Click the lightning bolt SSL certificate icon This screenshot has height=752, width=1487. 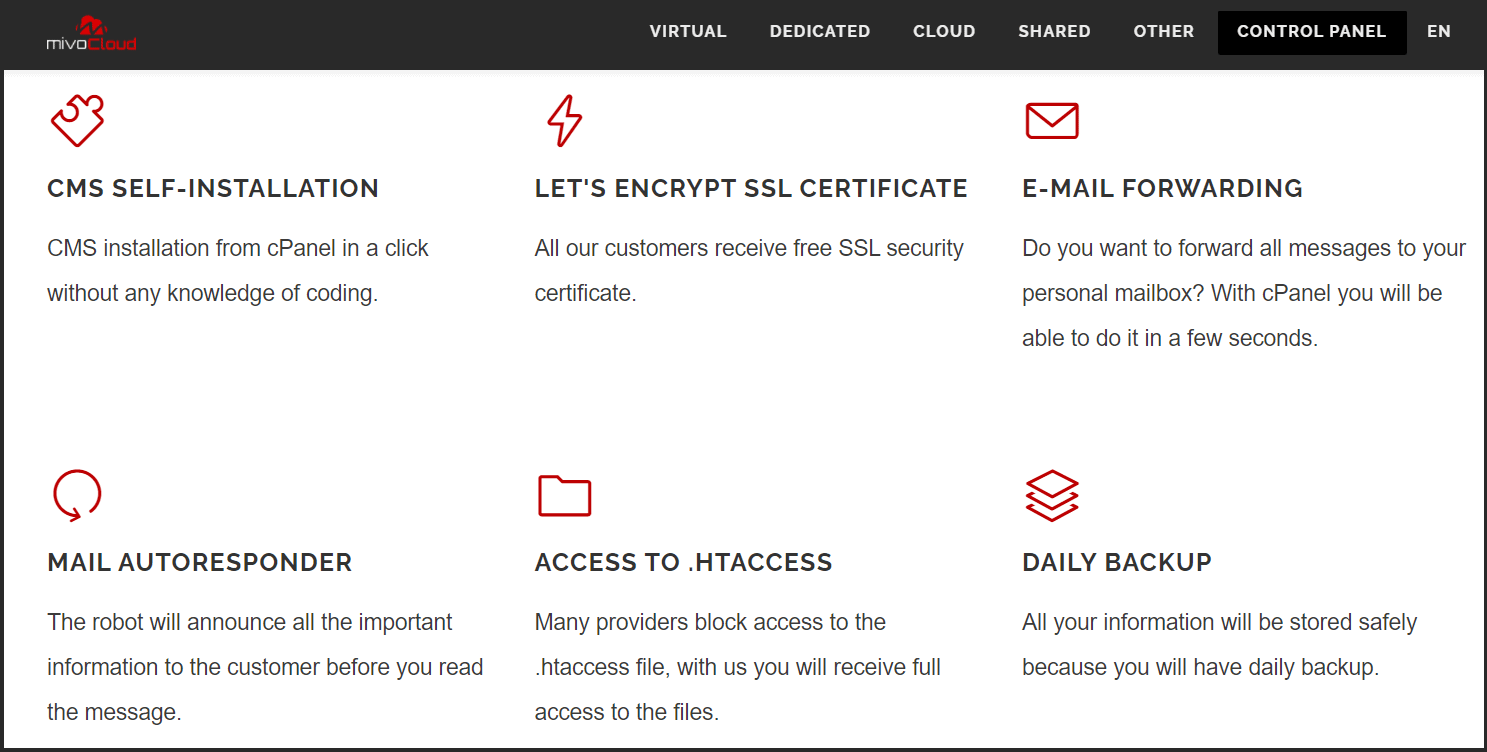click(564, 121)
